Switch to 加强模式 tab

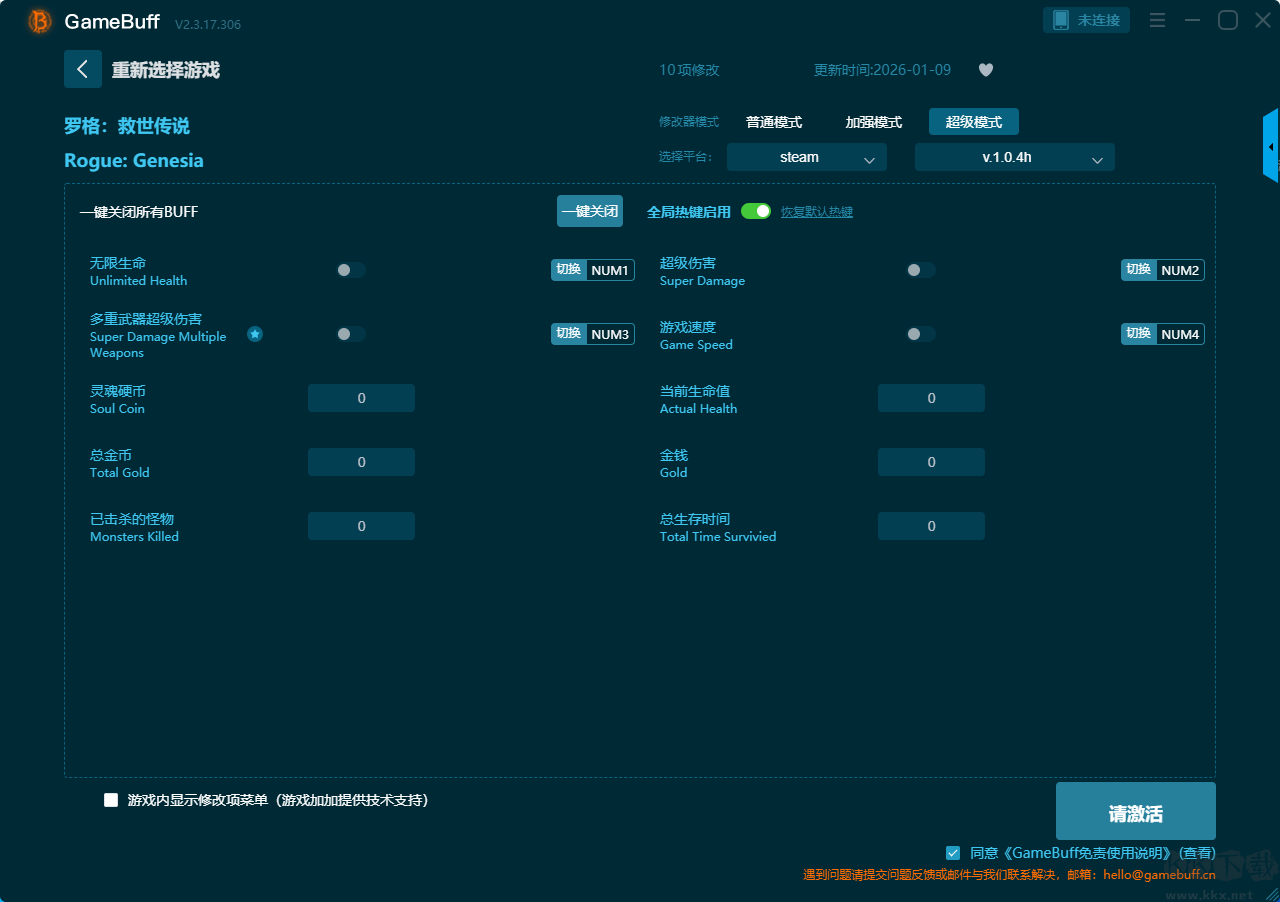coord(873,122)
